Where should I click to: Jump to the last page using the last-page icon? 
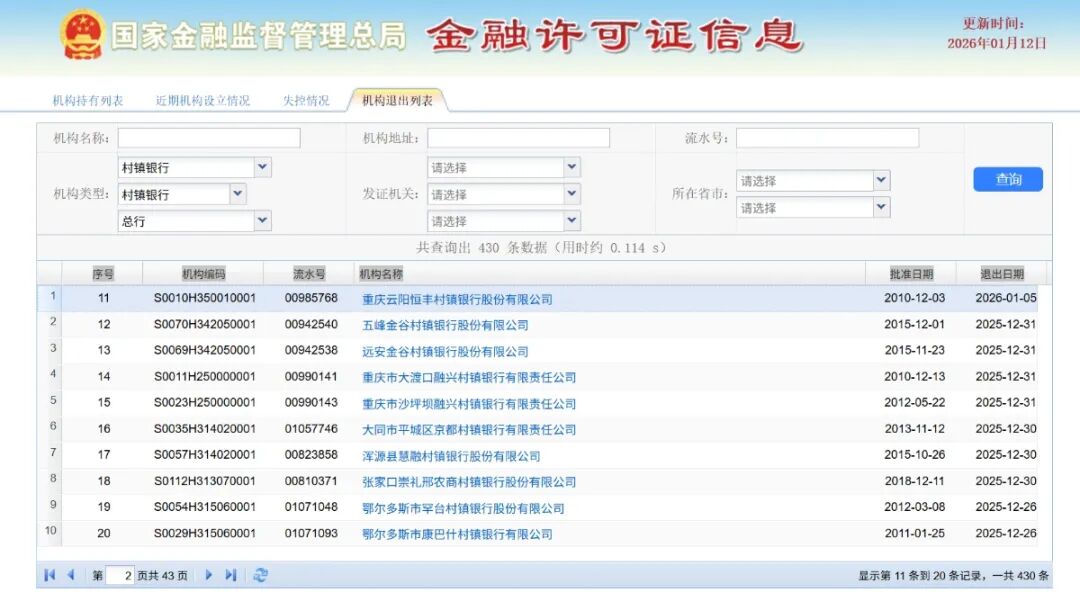coord(229,575)
